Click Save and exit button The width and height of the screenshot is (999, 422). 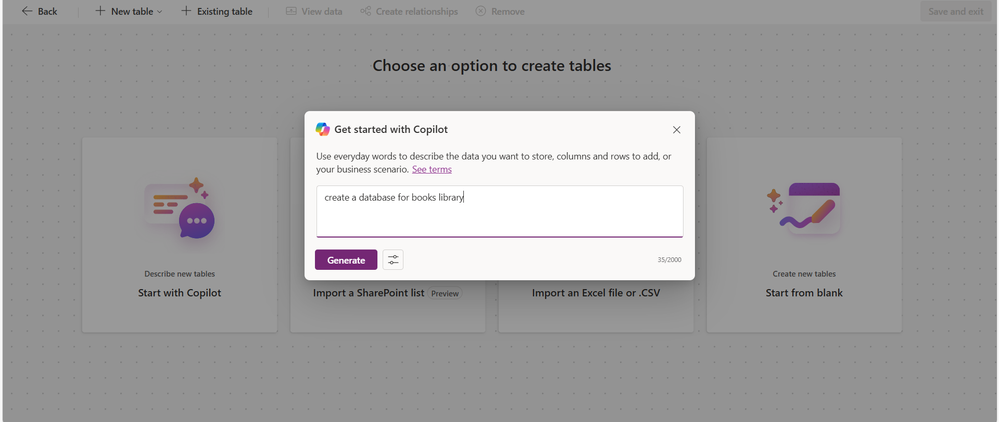point(955,11)
